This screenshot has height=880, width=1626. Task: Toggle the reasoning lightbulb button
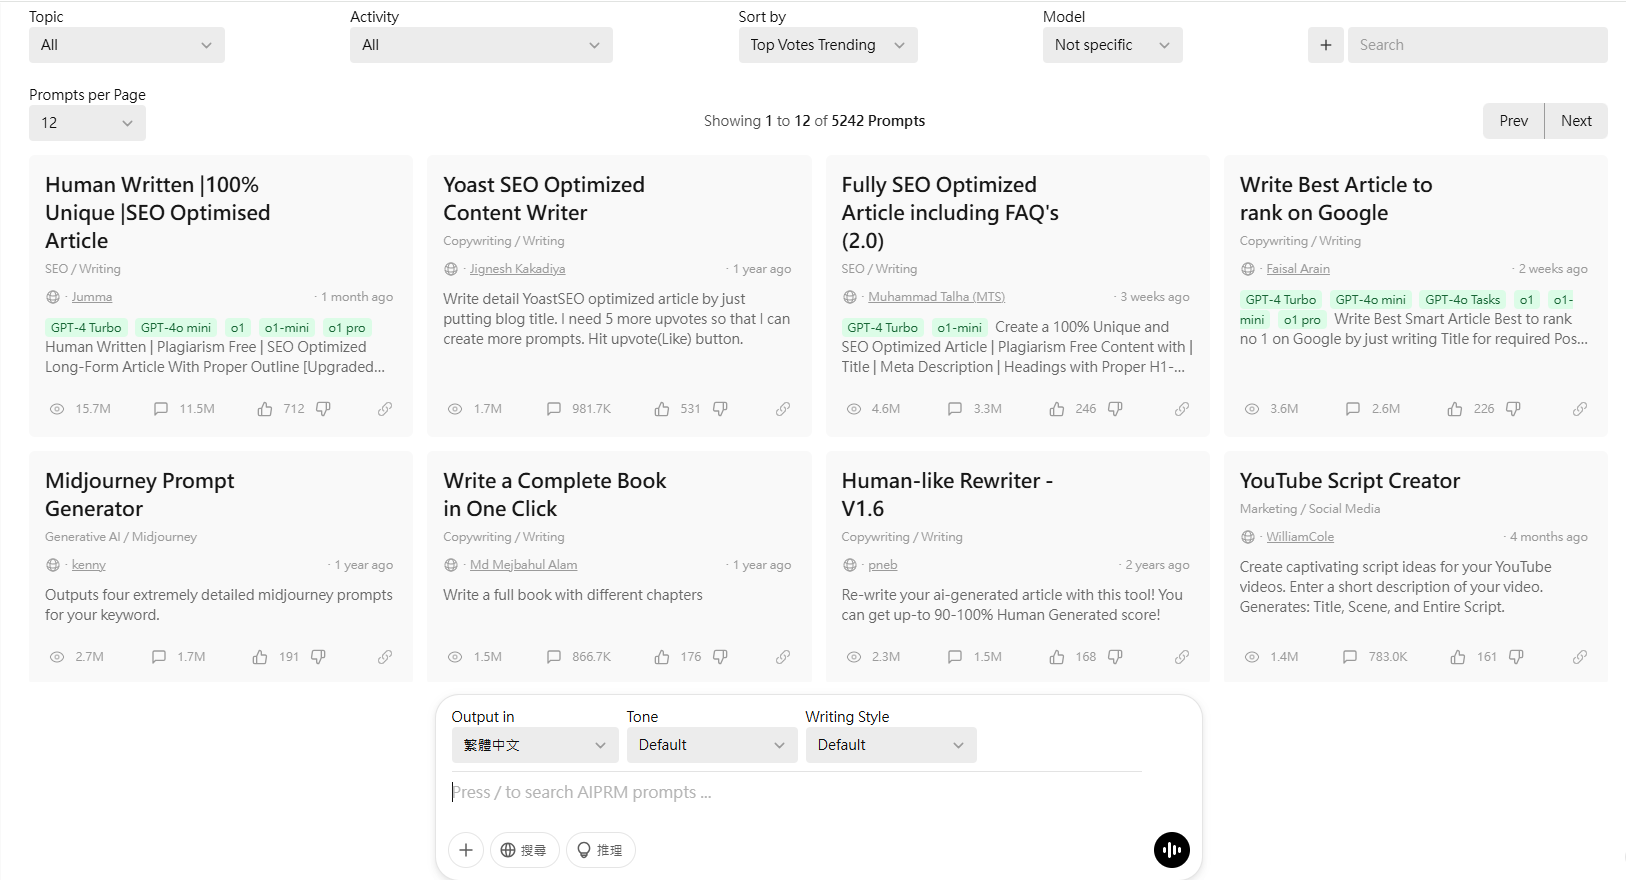tap(600, 850)
